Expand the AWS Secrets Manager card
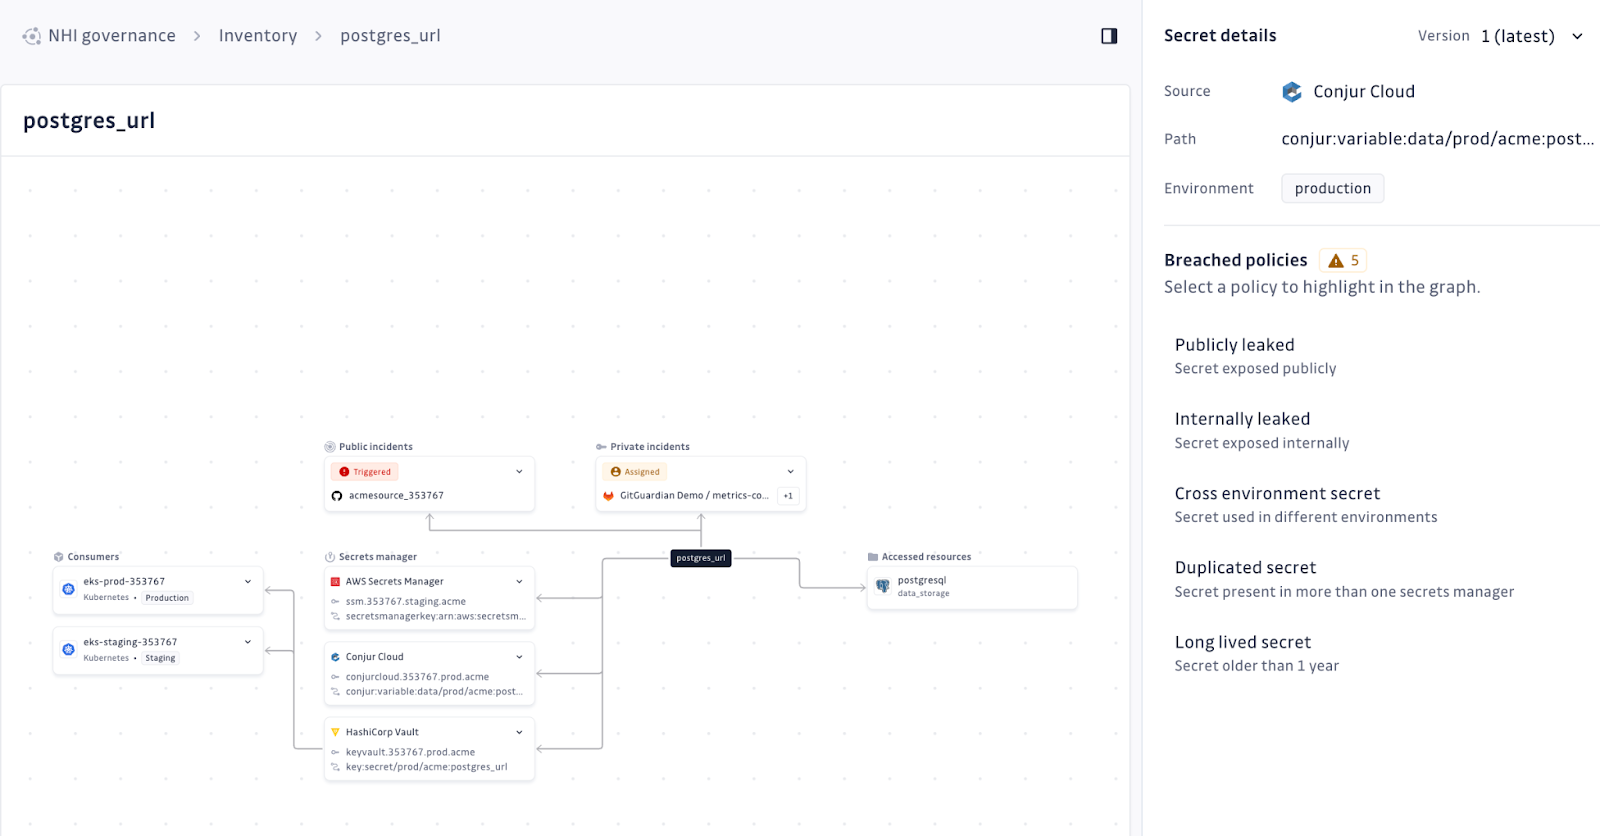The width and height of the screenshot is (1600, 836). tap(519, 581)
